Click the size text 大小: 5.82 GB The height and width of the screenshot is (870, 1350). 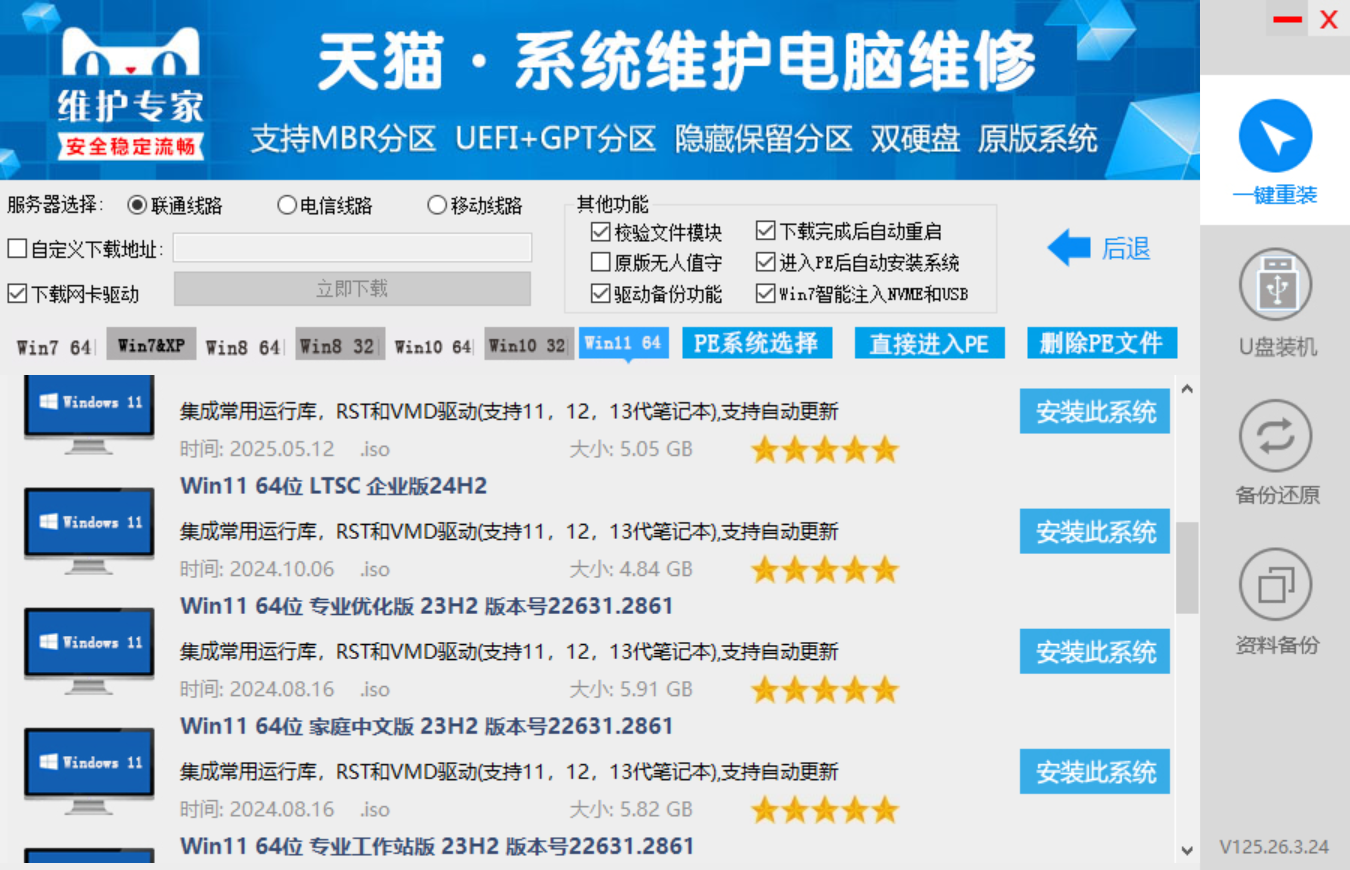(x=631, y=810)
